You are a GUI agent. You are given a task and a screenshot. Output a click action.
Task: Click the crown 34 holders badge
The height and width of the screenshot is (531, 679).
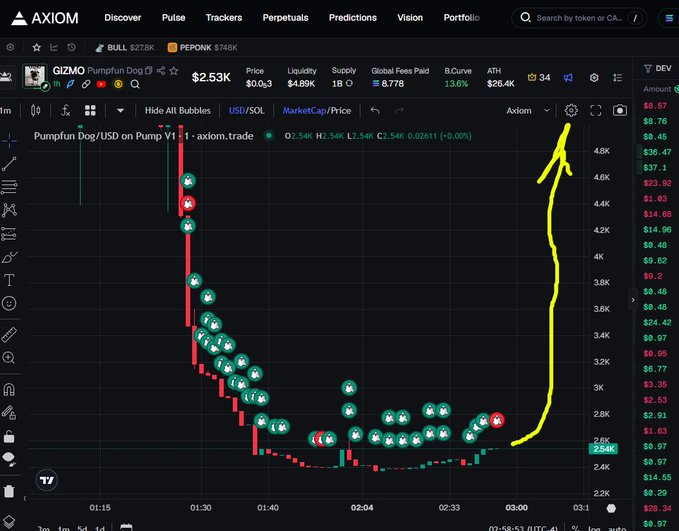click(x=539, y=78)
